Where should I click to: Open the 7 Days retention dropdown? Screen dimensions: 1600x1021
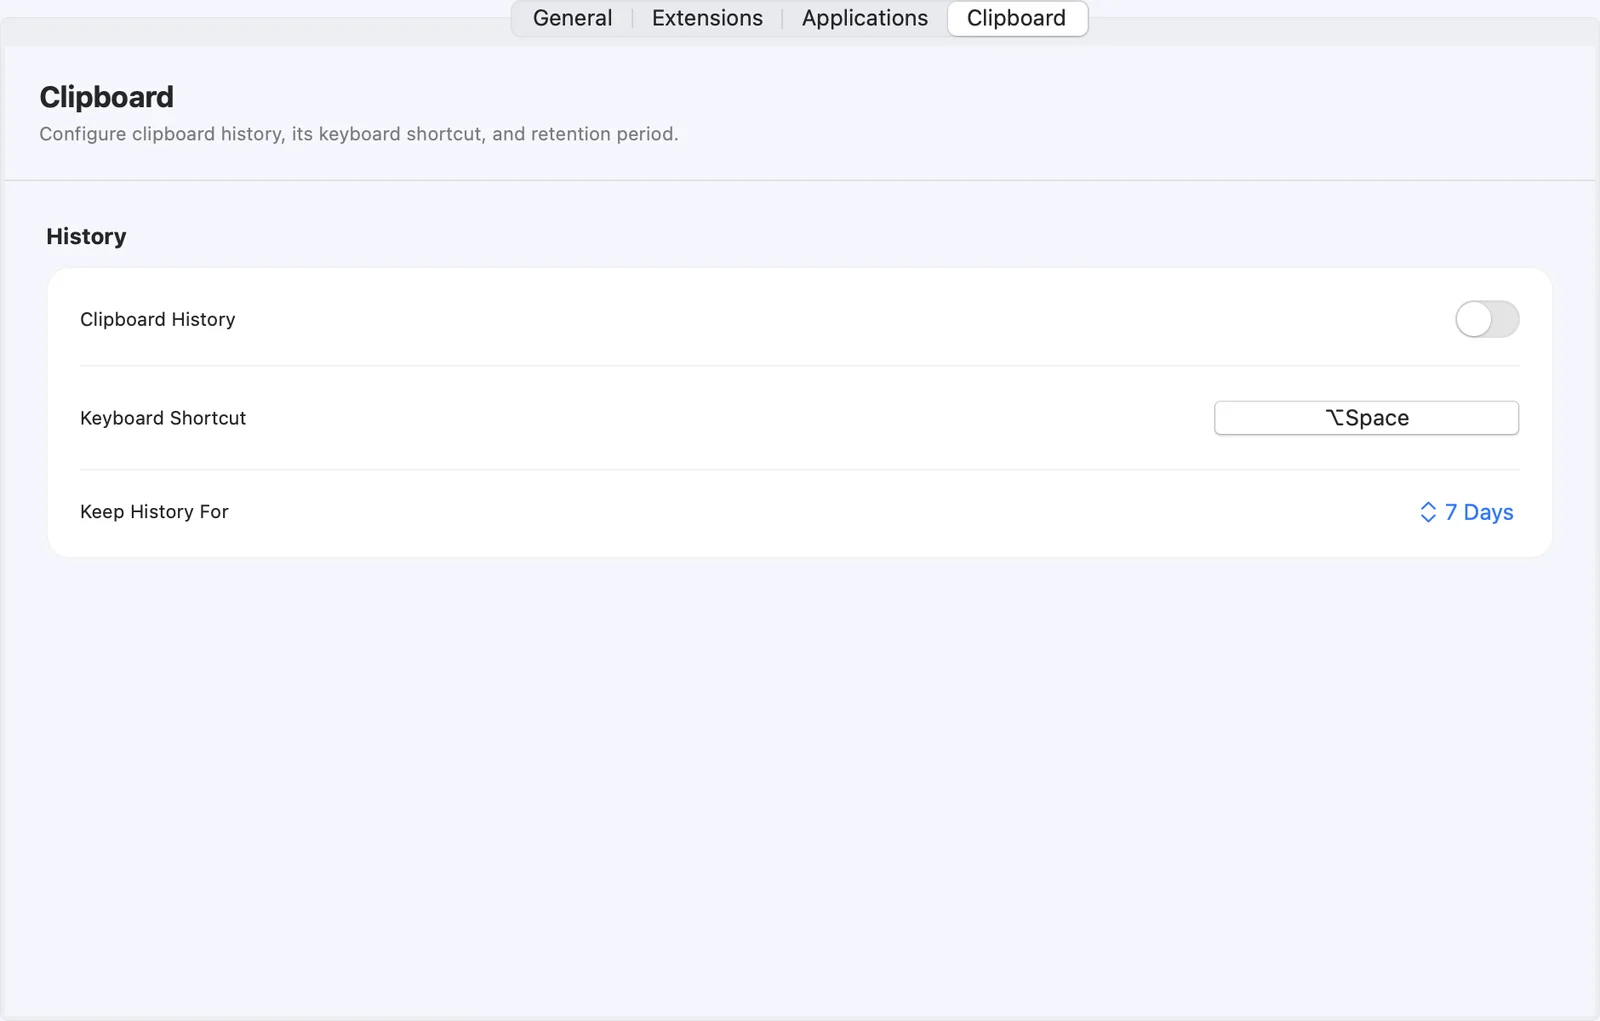click(1466, 512)
